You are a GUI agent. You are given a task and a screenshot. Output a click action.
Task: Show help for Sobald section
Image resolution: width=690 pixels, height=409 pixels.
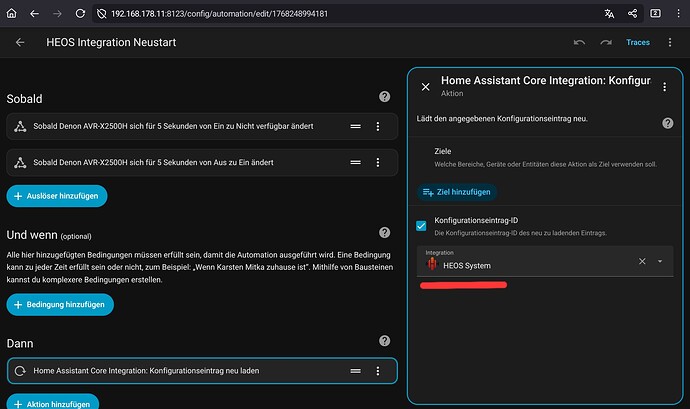(385, 97)
